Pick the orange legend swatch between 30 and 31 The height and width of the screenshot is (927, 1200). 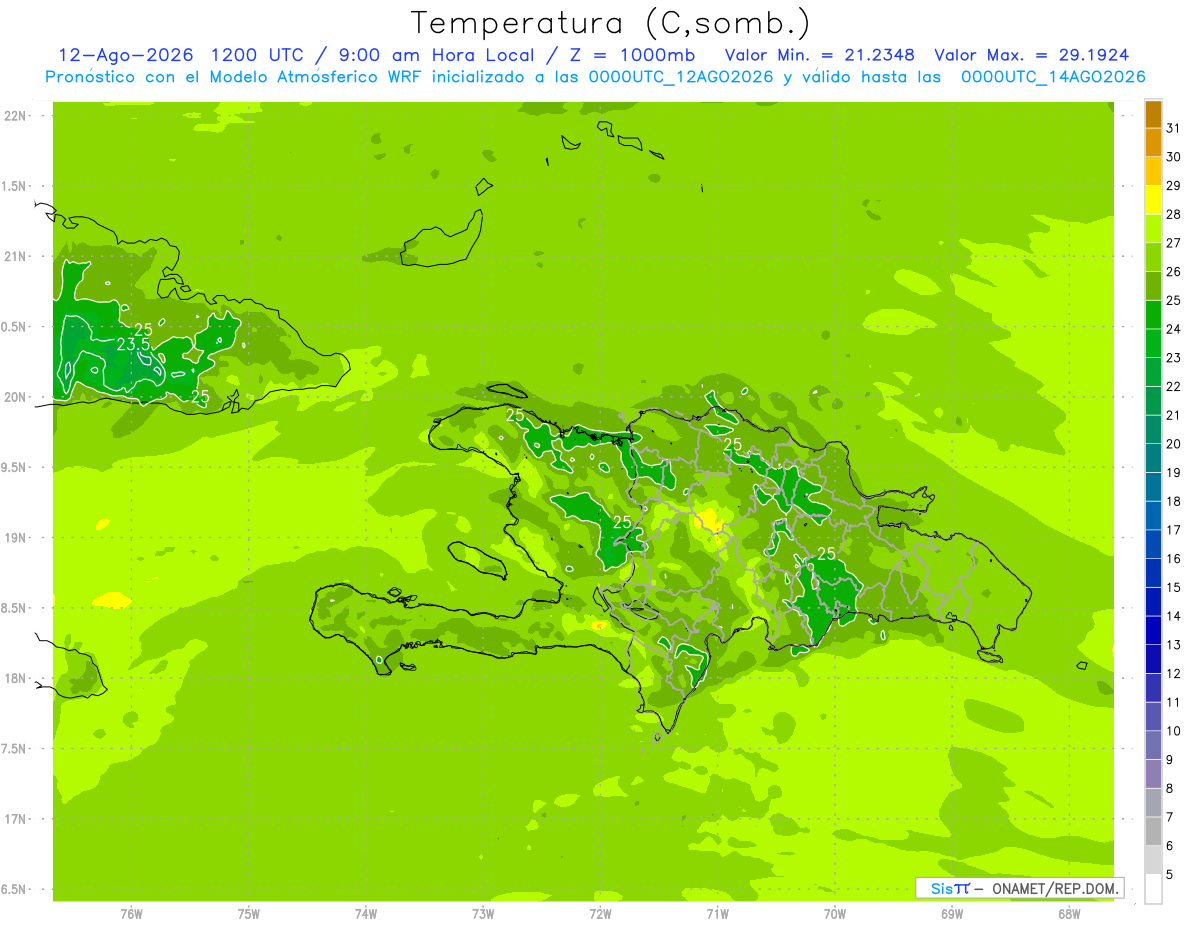(x=1153, y=143)
